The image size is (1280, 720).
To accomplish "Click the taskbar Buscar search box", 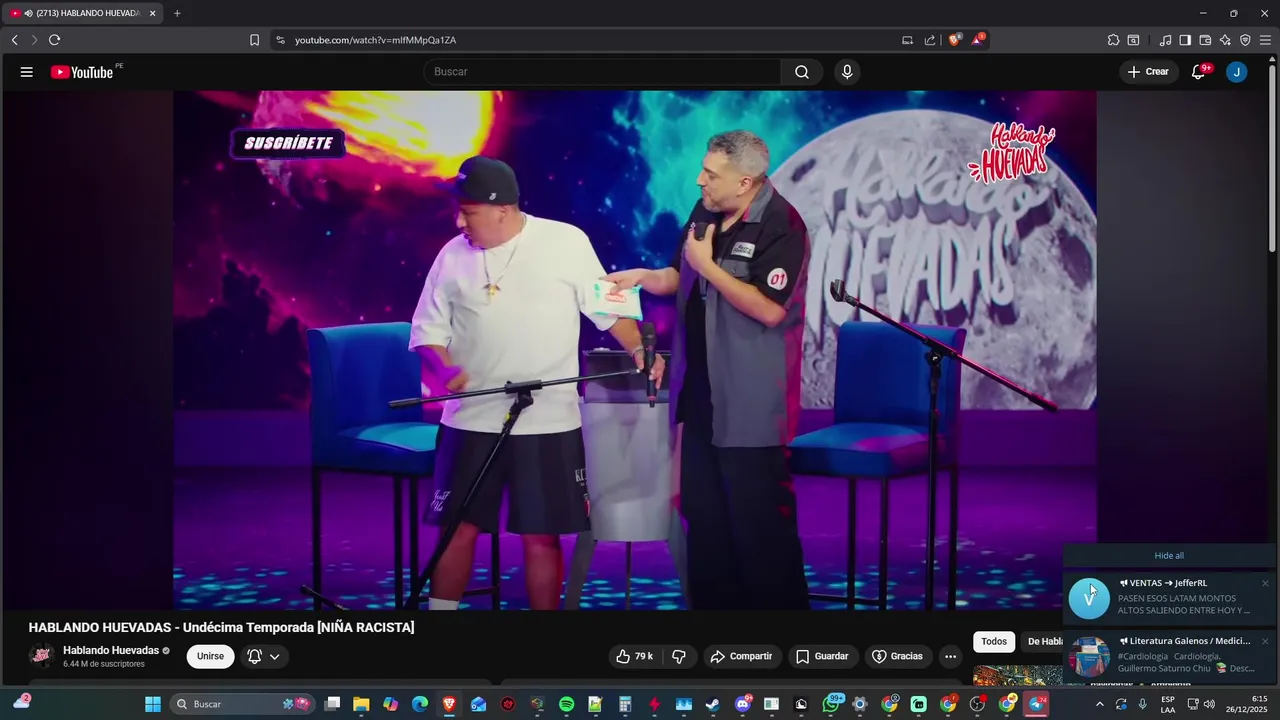I will 242,704.
